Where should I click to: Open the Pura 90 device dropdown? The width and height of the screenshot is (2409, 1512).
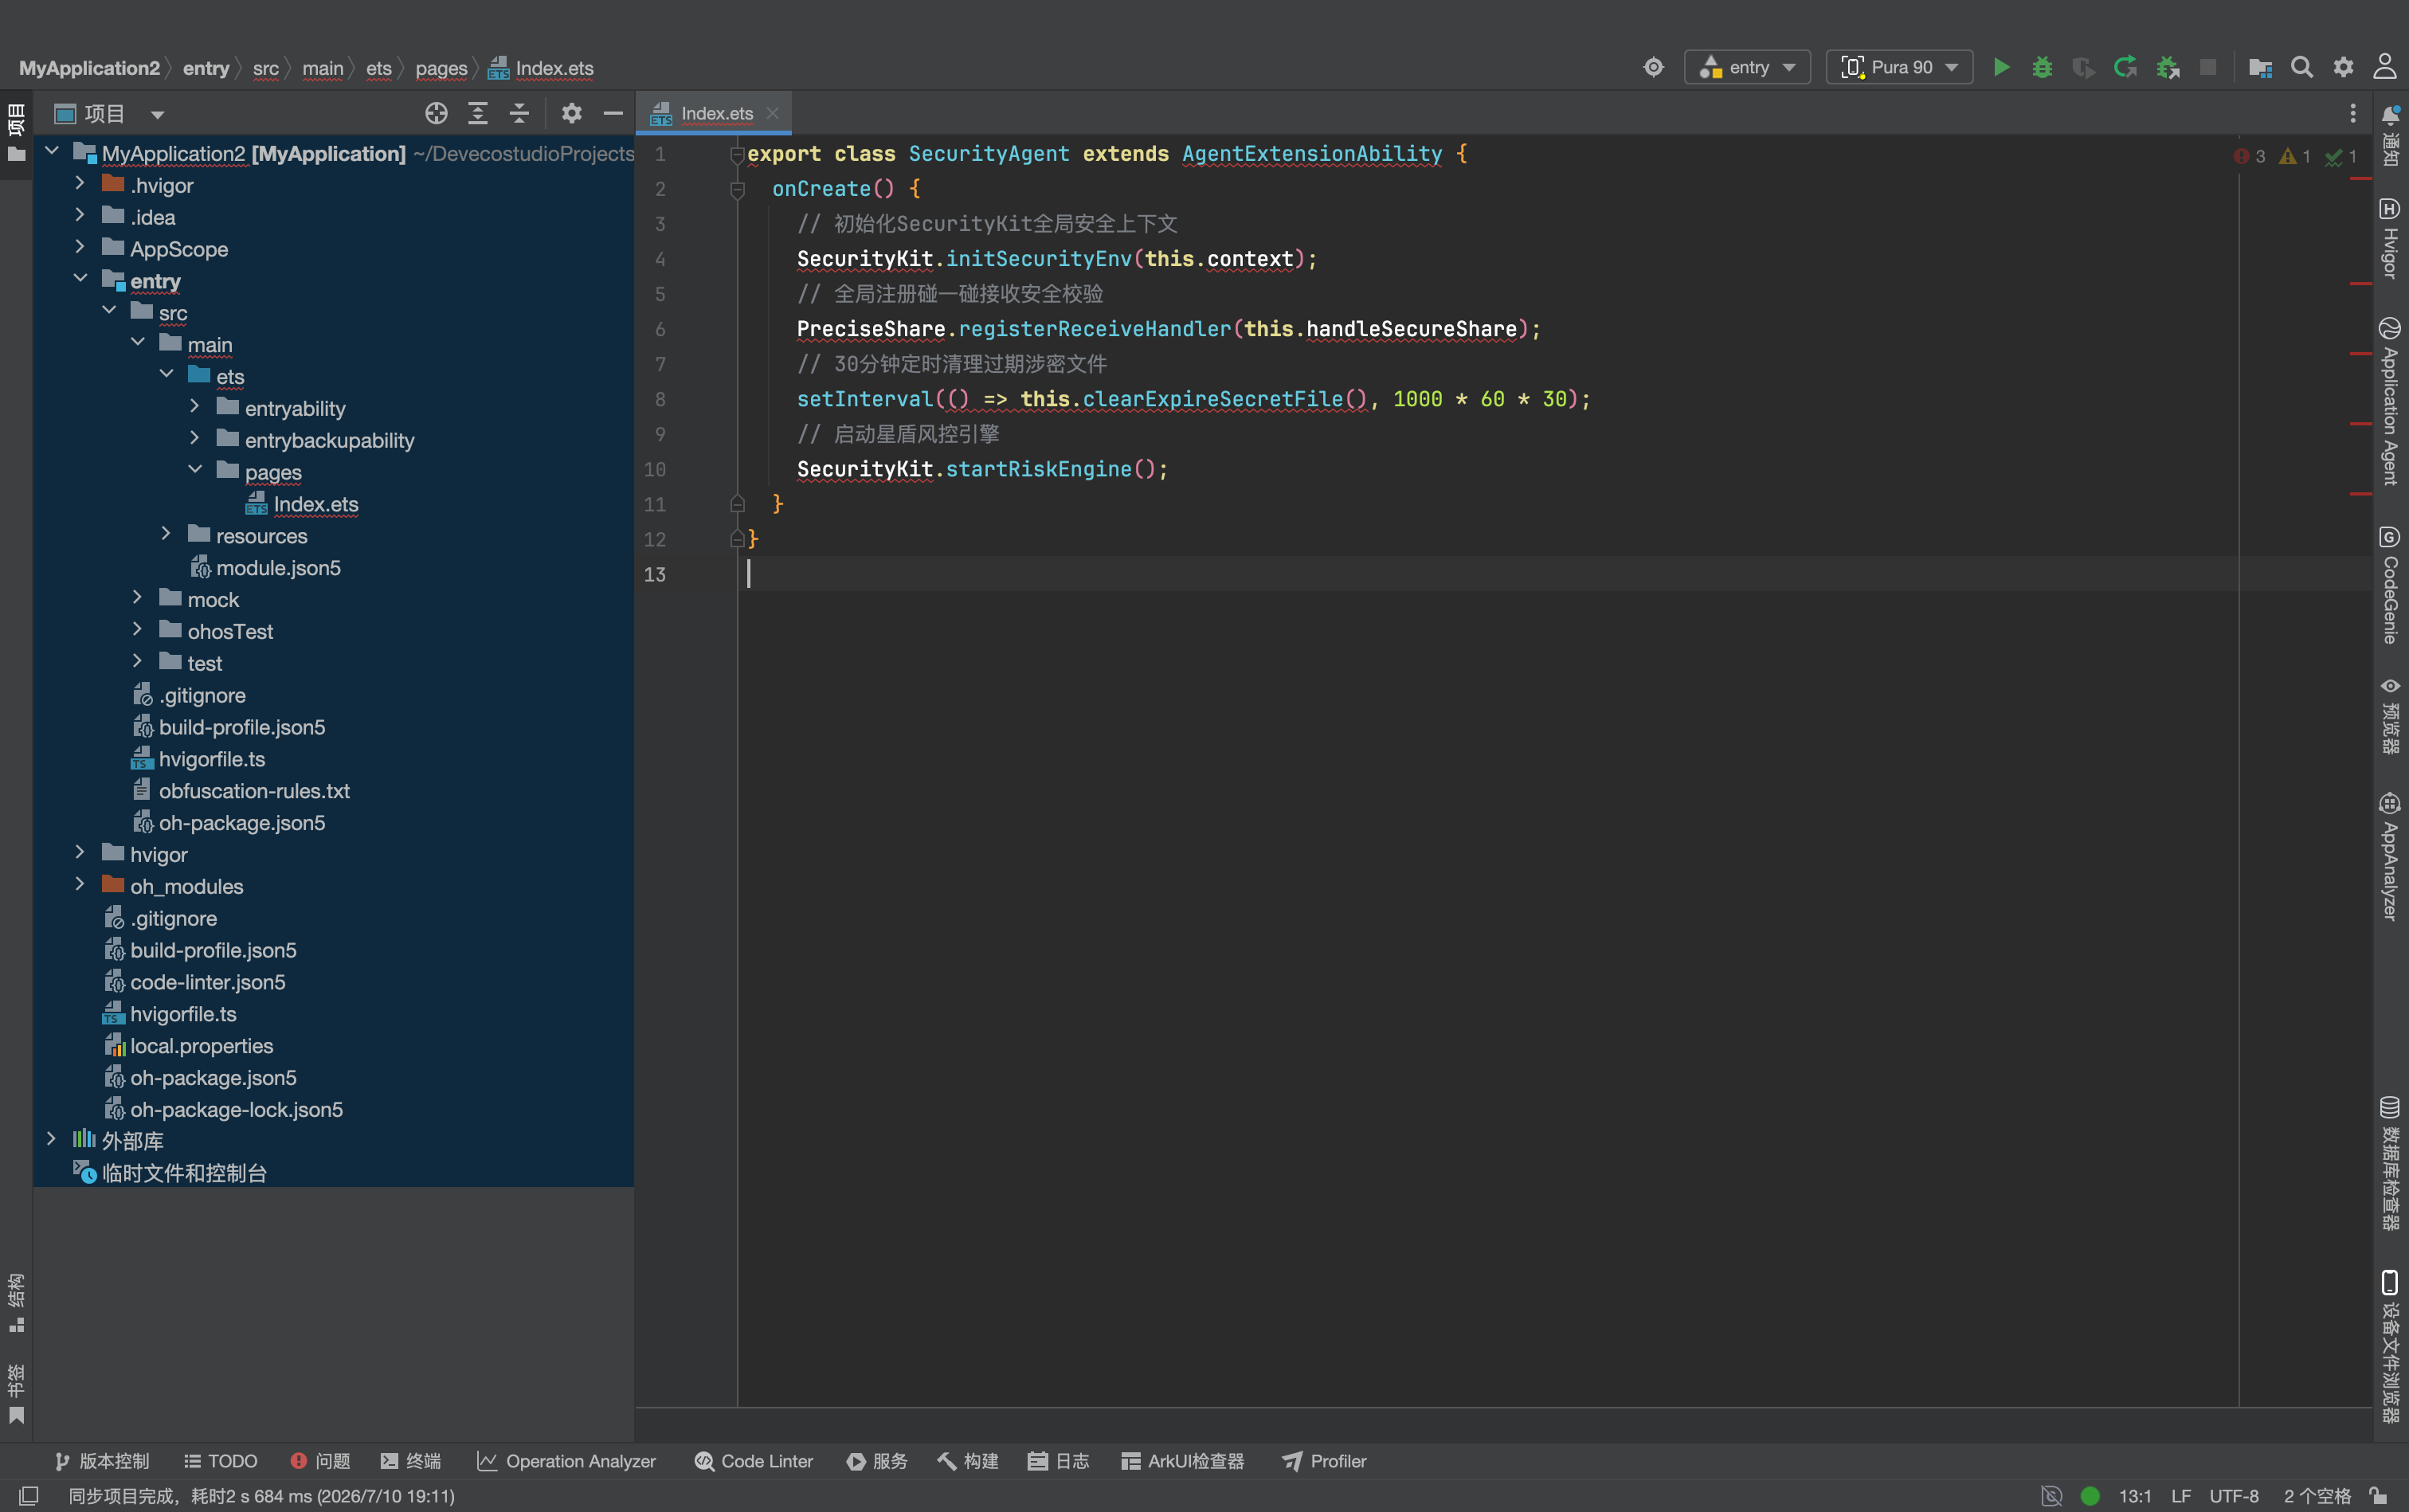tap(1899, 67)
